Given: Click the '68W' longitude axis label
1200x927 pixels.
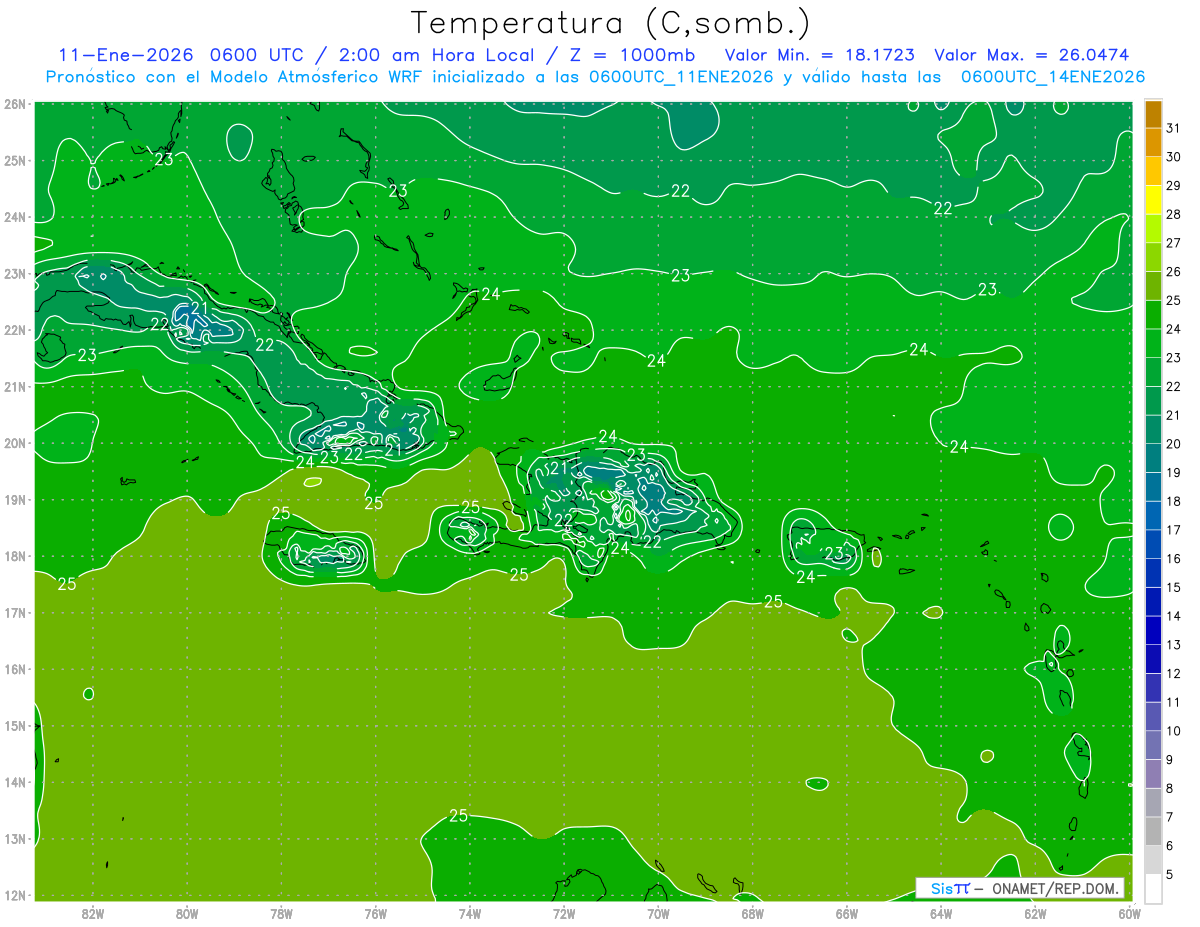Looking at the screenshot, I should pos(752,913).
